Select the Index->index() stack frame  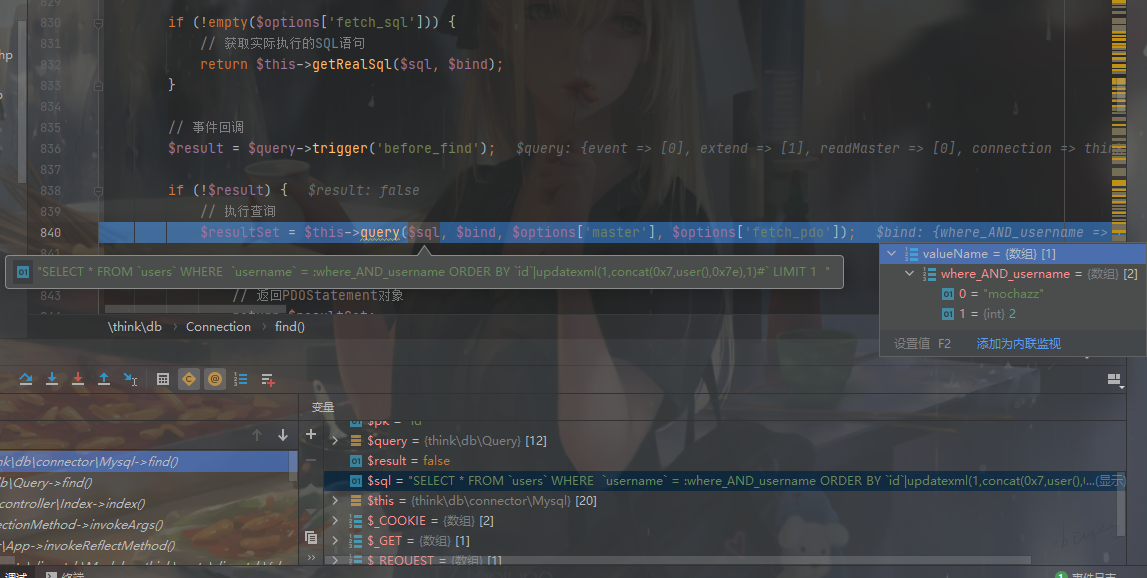(145, 504)
